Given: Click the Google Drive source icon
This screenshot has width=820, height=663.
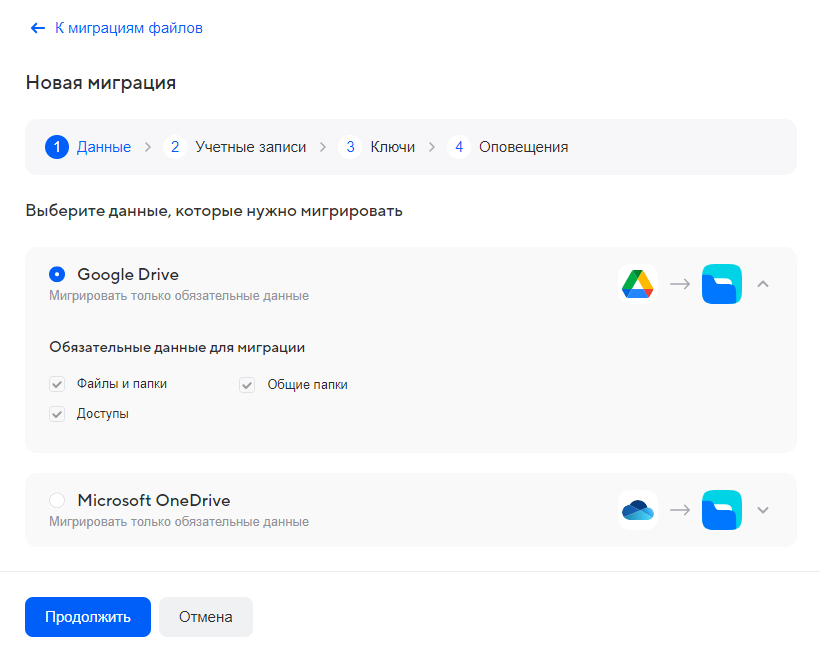Looking at the screenshot, I should click(637, 283).
